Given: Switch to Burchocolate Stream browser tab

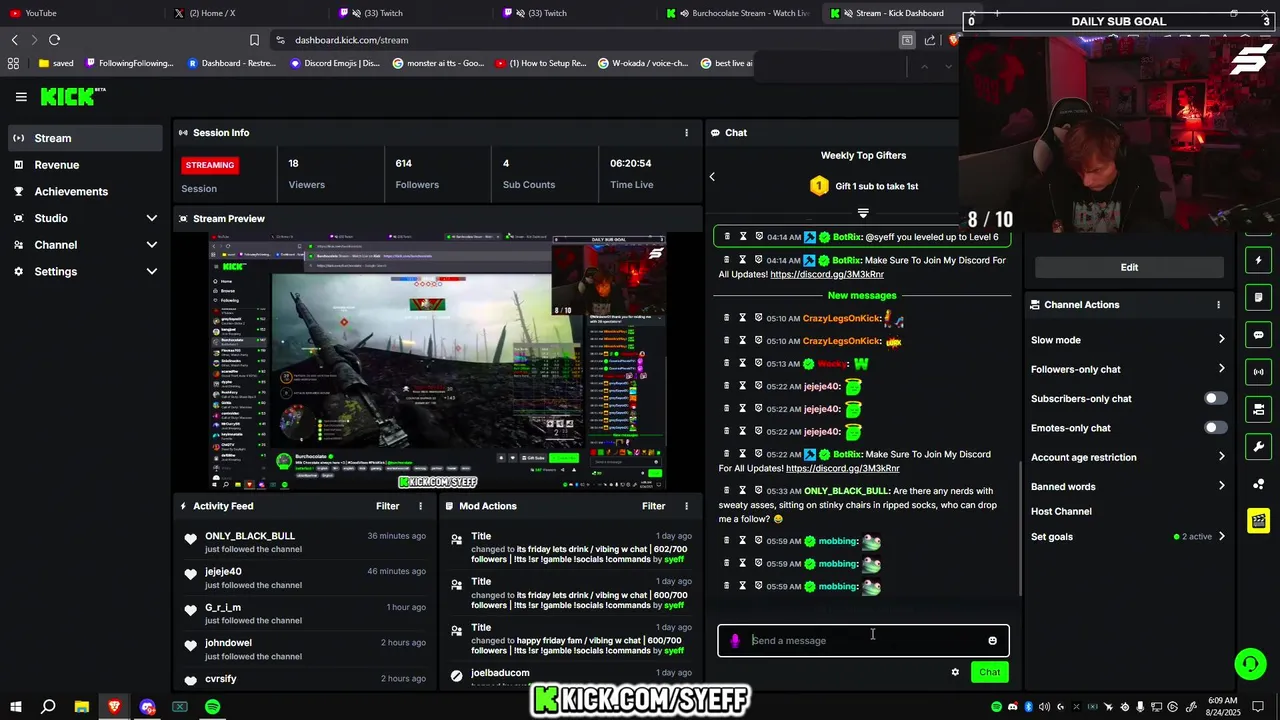Looking at the screenshot, I should tap(740, 13).
